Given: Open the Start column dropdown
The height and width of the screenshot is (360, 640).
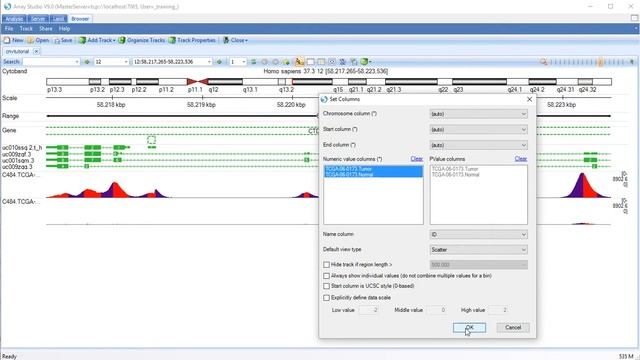Looking at the screenshot, I should (x=478, y=129).
